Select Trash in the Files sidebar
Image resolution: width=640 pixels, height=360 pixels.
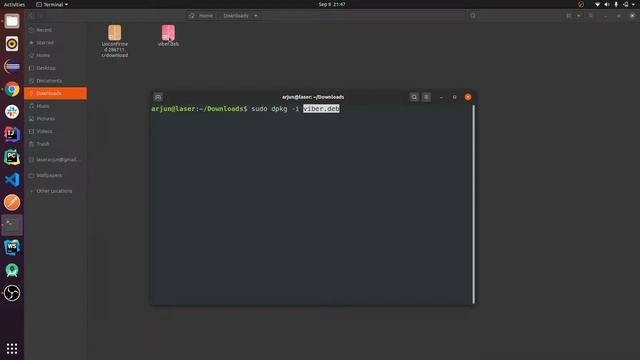point(56,144)
